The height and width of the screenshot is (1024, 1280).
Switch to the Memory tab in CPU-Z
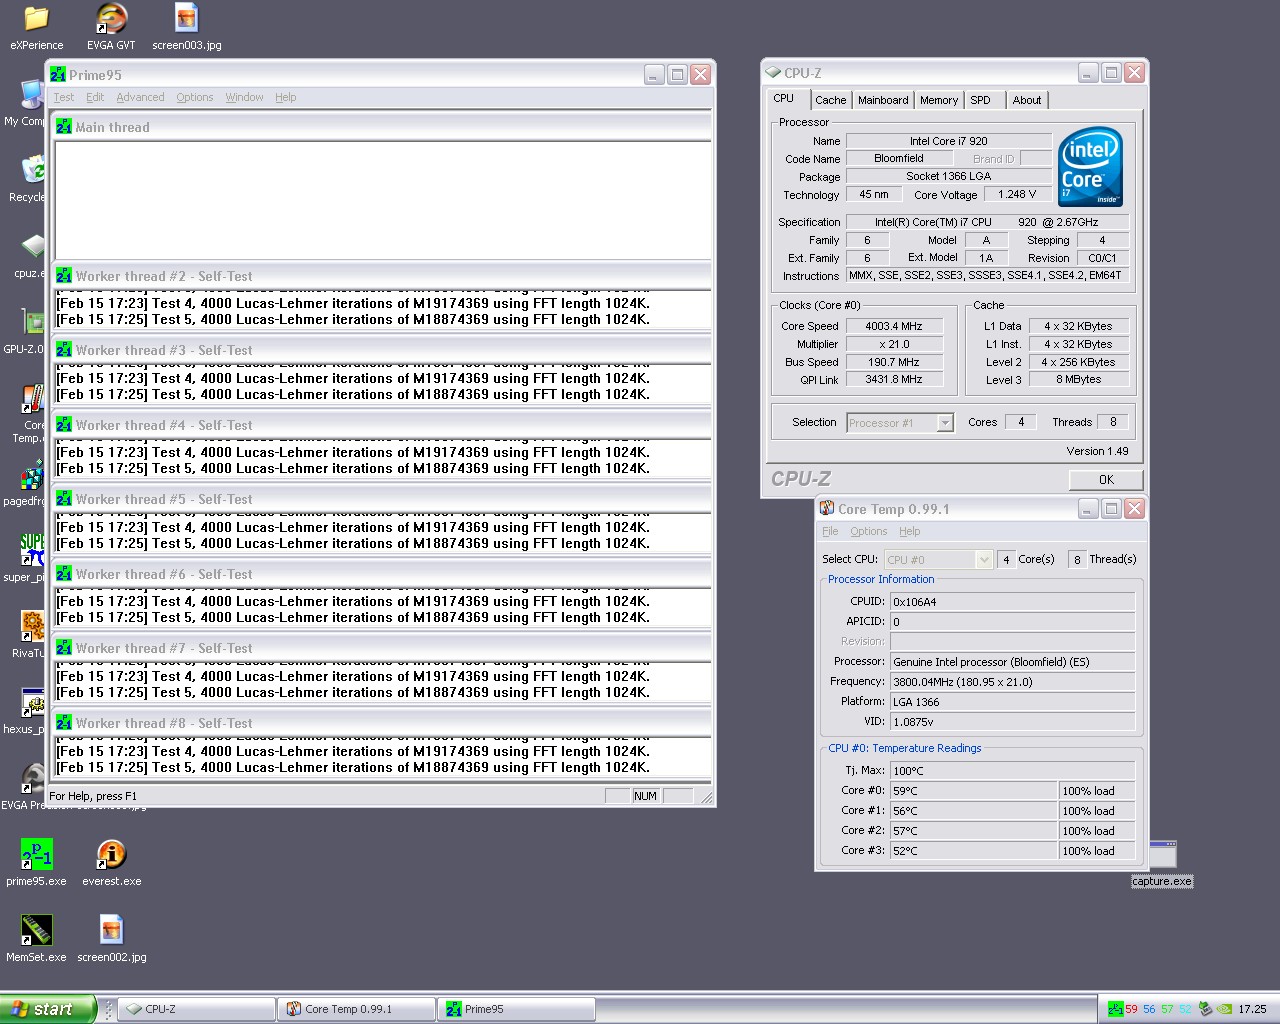point(939,100)
